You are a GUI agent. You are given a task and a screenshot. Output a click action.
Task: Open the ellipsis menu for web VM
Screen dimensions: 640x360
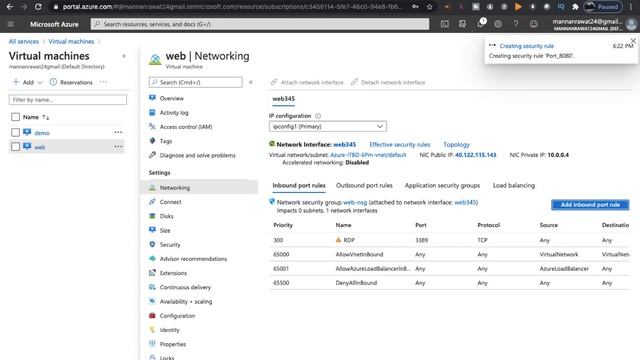[x=118, y=147]
